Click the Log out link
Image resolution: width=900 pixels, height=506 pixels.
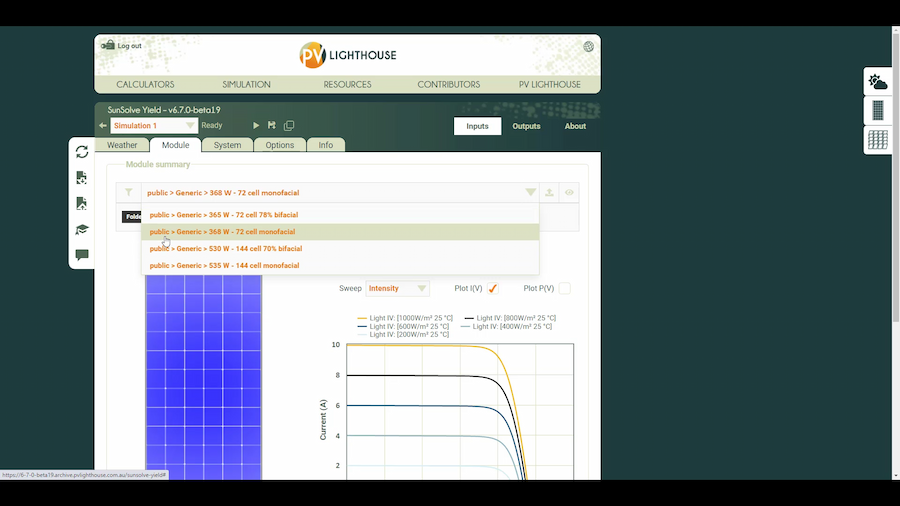pos(121,45)
